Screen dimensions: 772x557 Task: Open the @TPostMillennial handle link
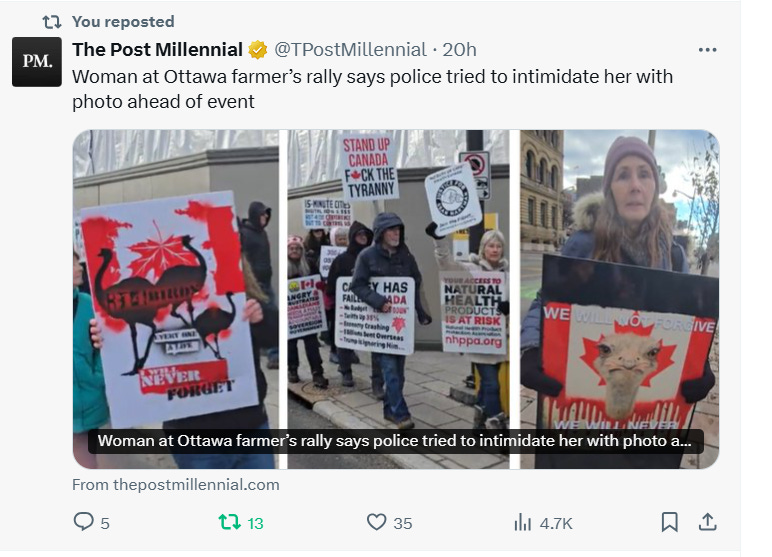(x=350, y=50)
